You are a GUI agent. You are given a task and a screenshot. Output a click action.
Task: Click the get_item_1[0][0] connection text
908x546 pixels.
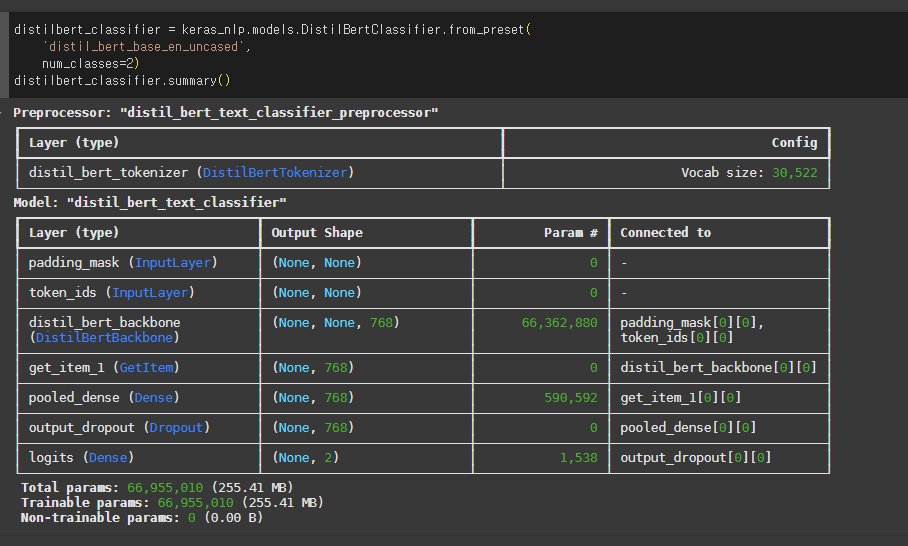point(680,398)
